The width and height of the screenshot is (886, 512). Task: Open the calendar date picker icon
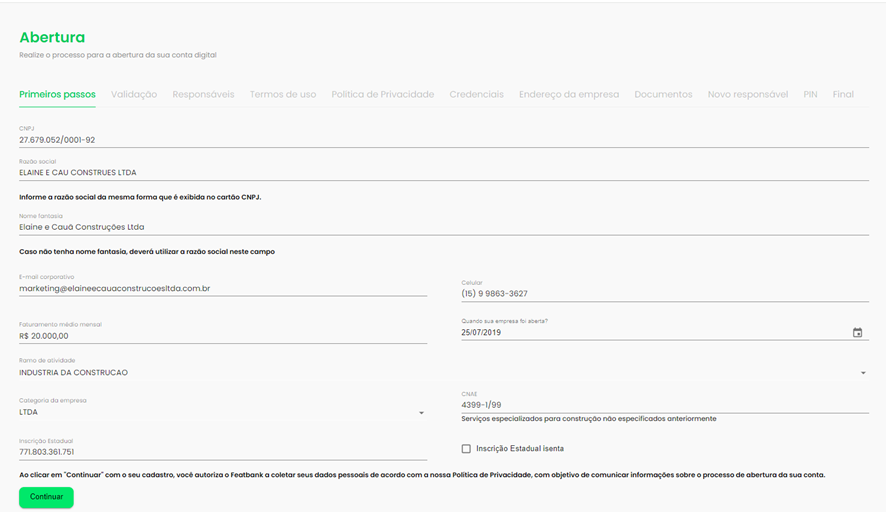857,333
